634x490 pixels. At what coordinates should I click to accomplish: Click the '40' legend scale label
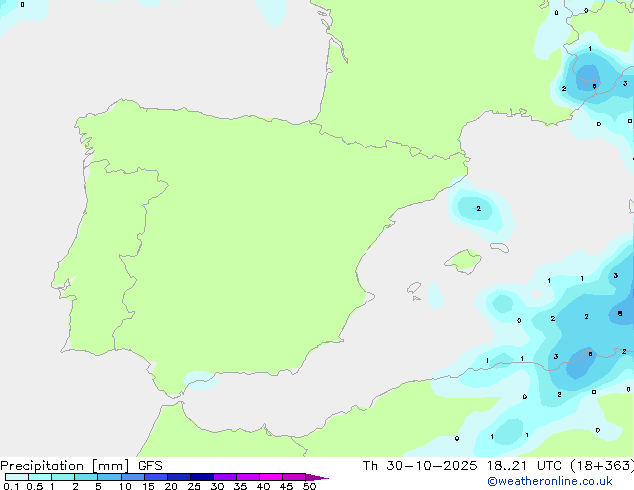(263, 486)
